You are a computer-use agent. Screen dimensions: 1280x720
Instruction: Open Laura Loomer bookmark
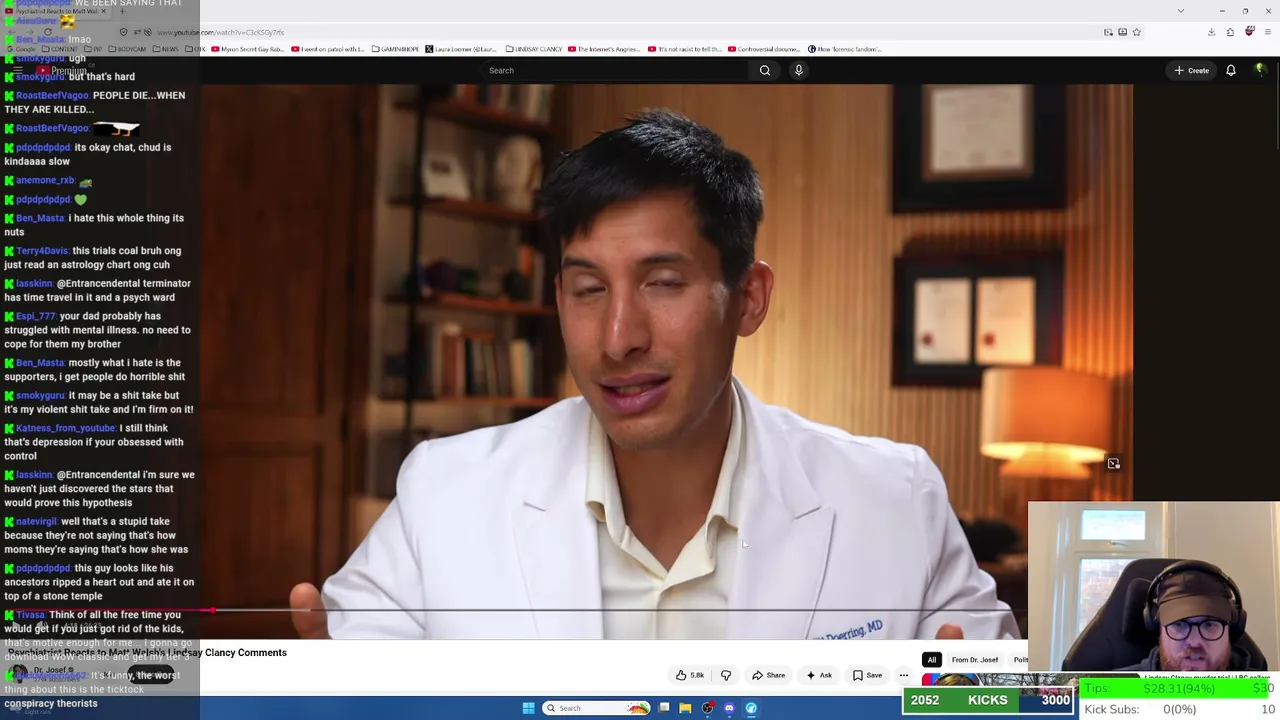[x=461, y=49]
